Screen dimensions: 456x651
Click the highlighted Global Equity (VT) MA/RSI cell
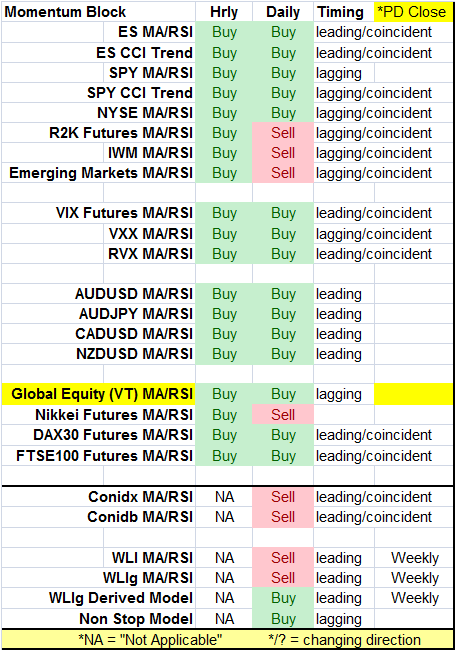pyautogui.click(x=98, y=394)
